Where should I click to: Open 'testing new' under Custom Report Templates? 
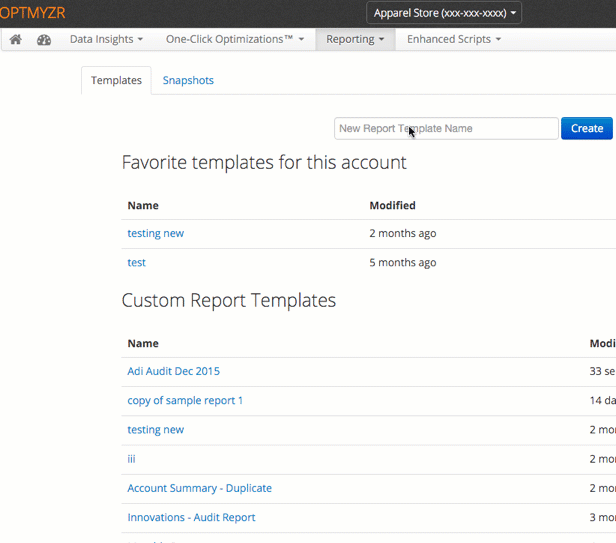(156, 430)
